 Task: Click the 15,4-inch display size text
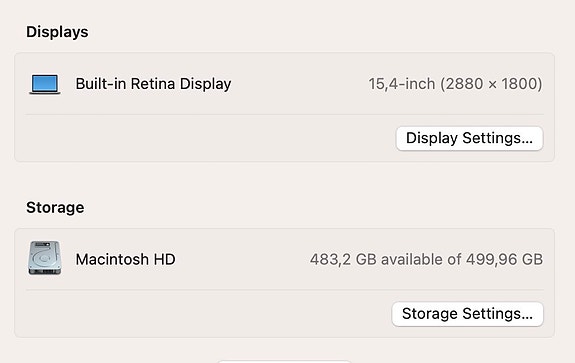click(402, 84)
